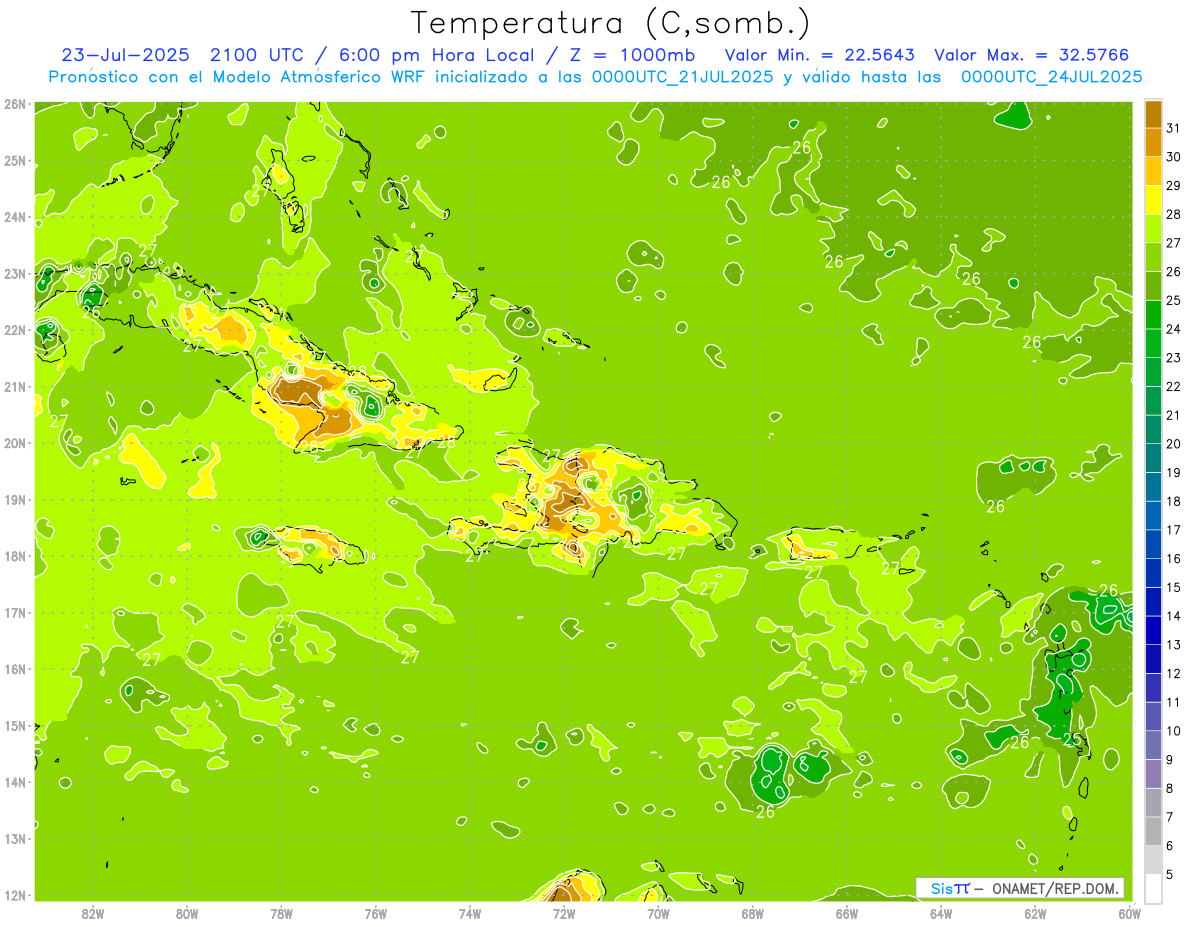Select the 66W longitude axis label
Viewport: 1200px width, 927px height.
(847, 913)
